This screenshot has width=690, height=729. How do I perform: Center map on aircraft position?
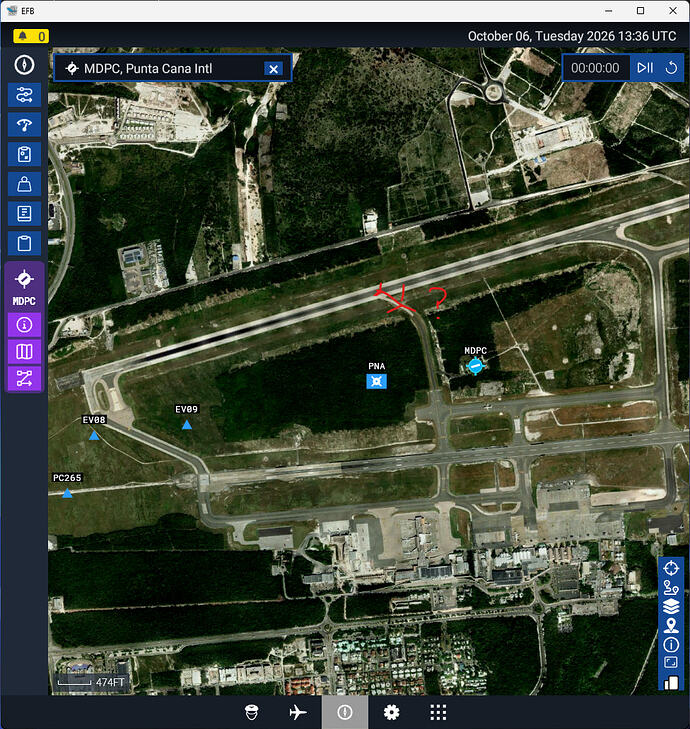(x=670, y=568)
